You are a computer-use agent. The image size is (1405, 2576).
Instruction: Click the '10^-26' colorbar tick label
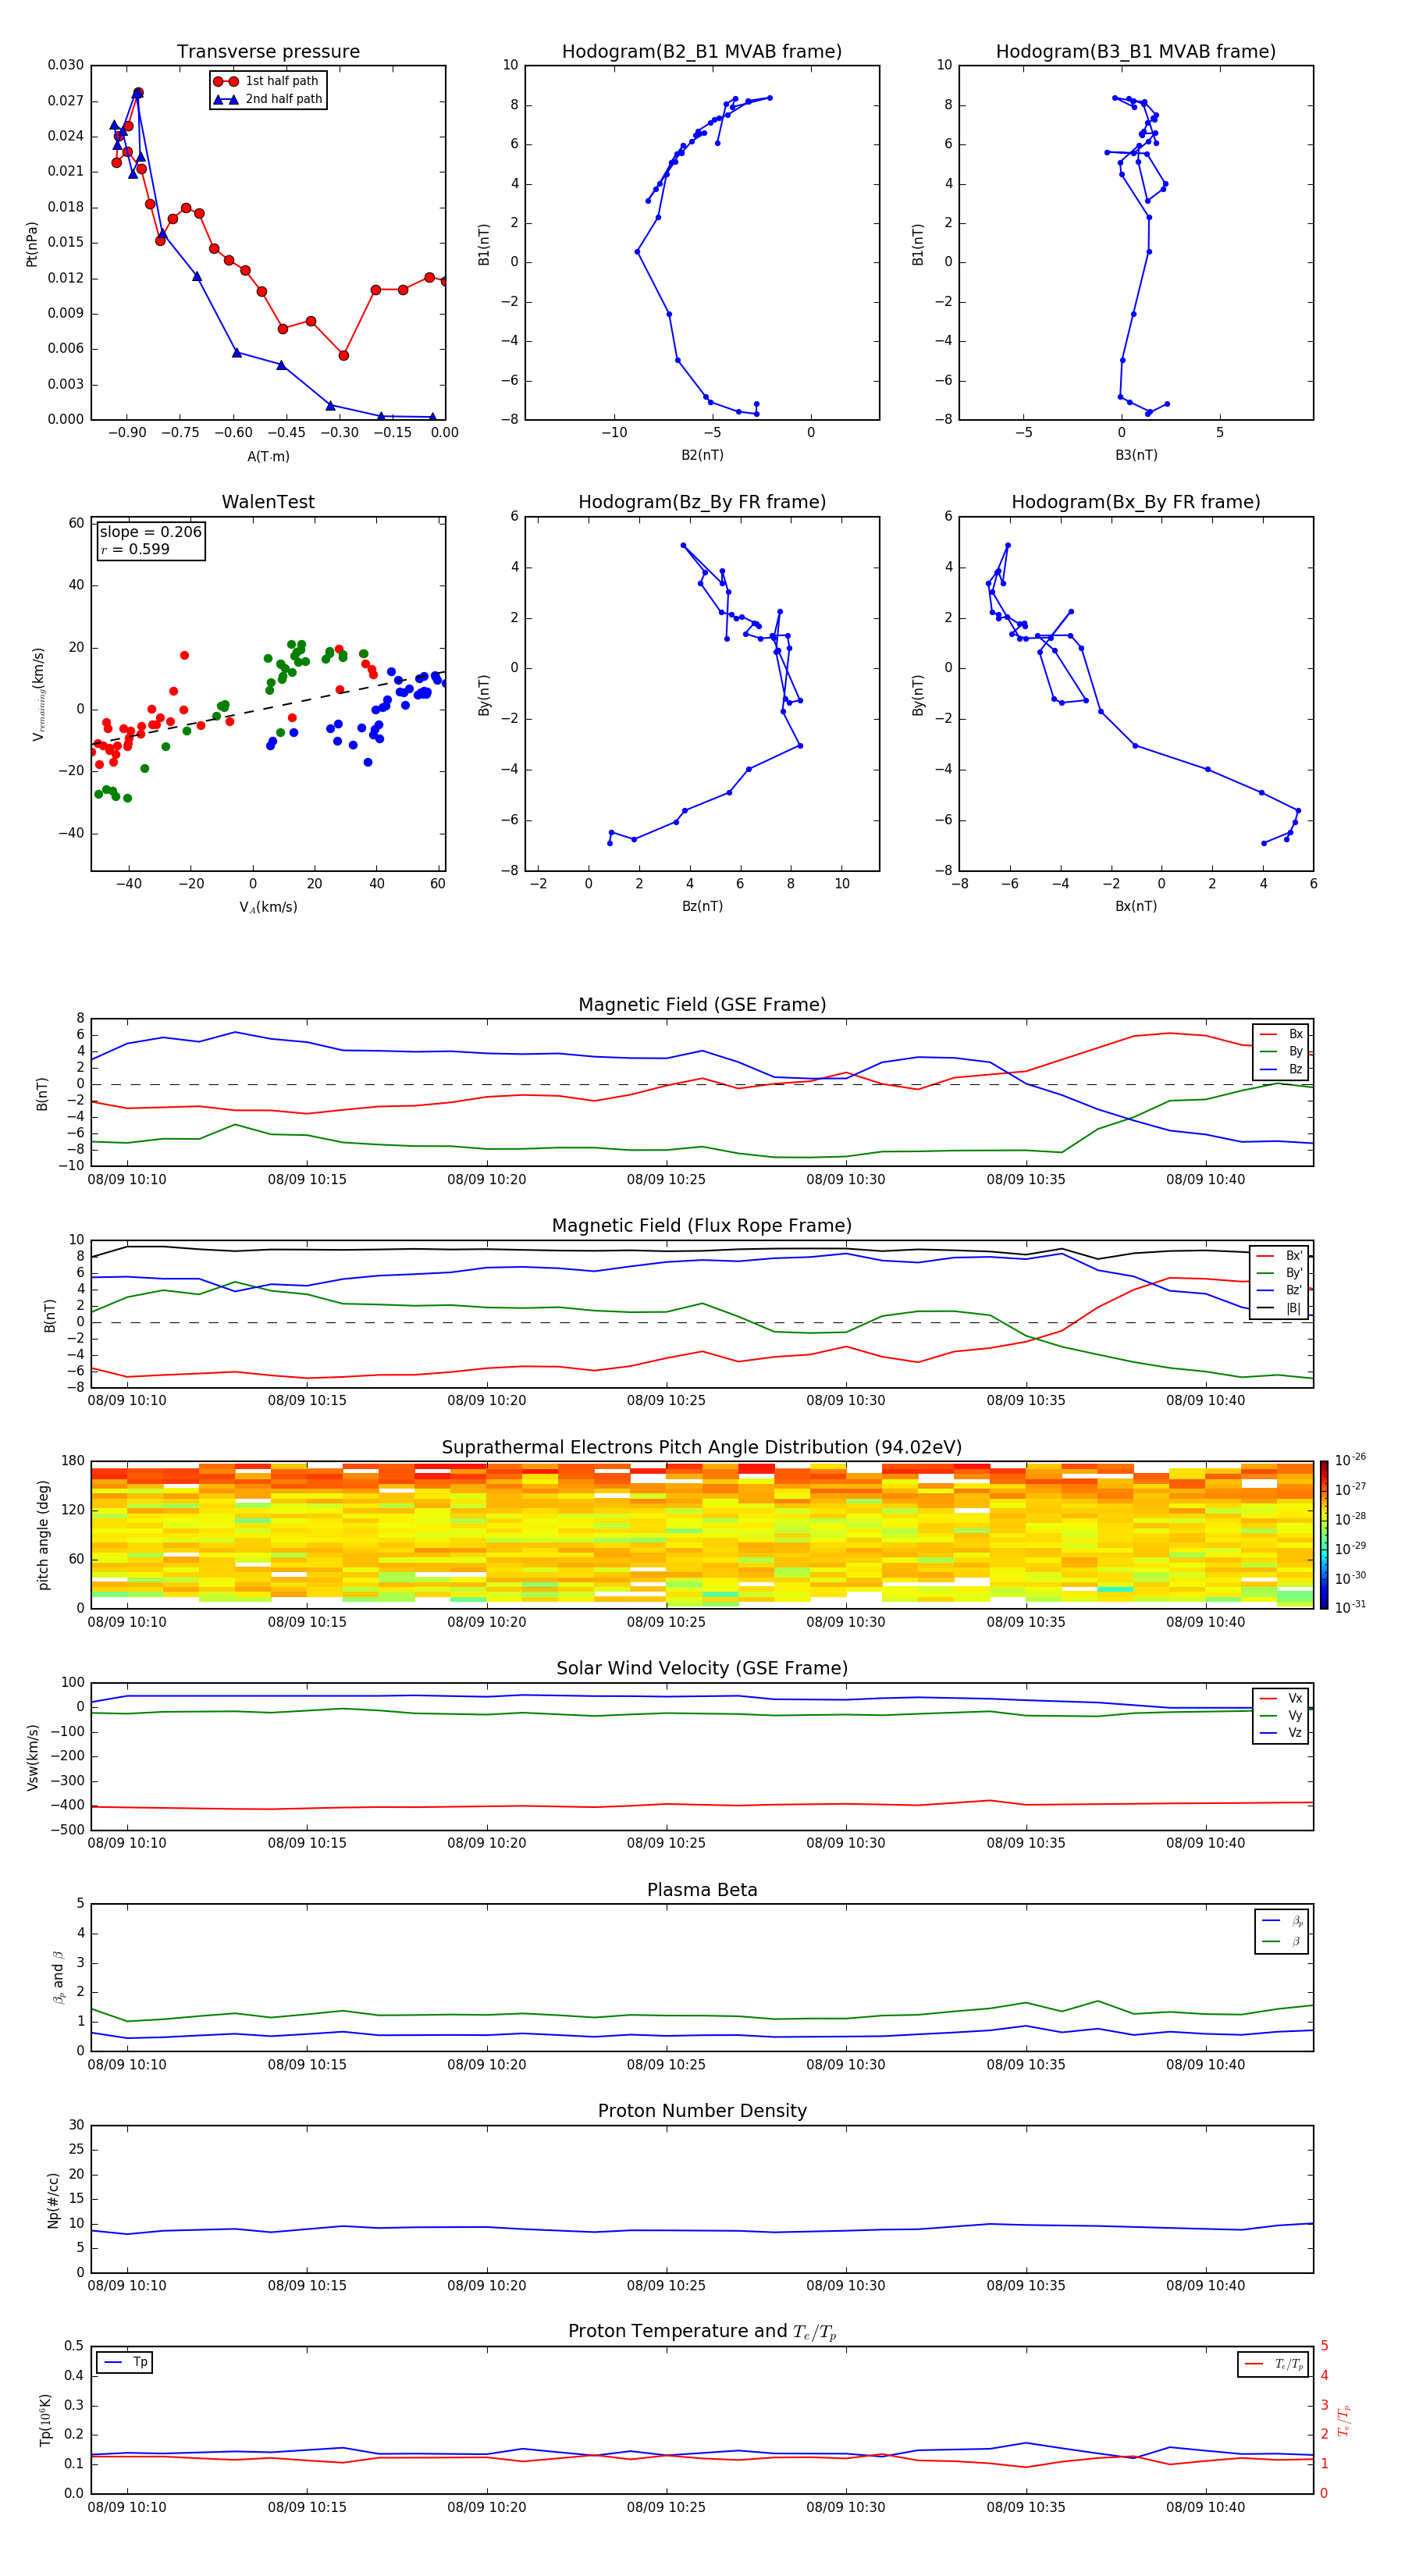click(x=1350, y=1460)
